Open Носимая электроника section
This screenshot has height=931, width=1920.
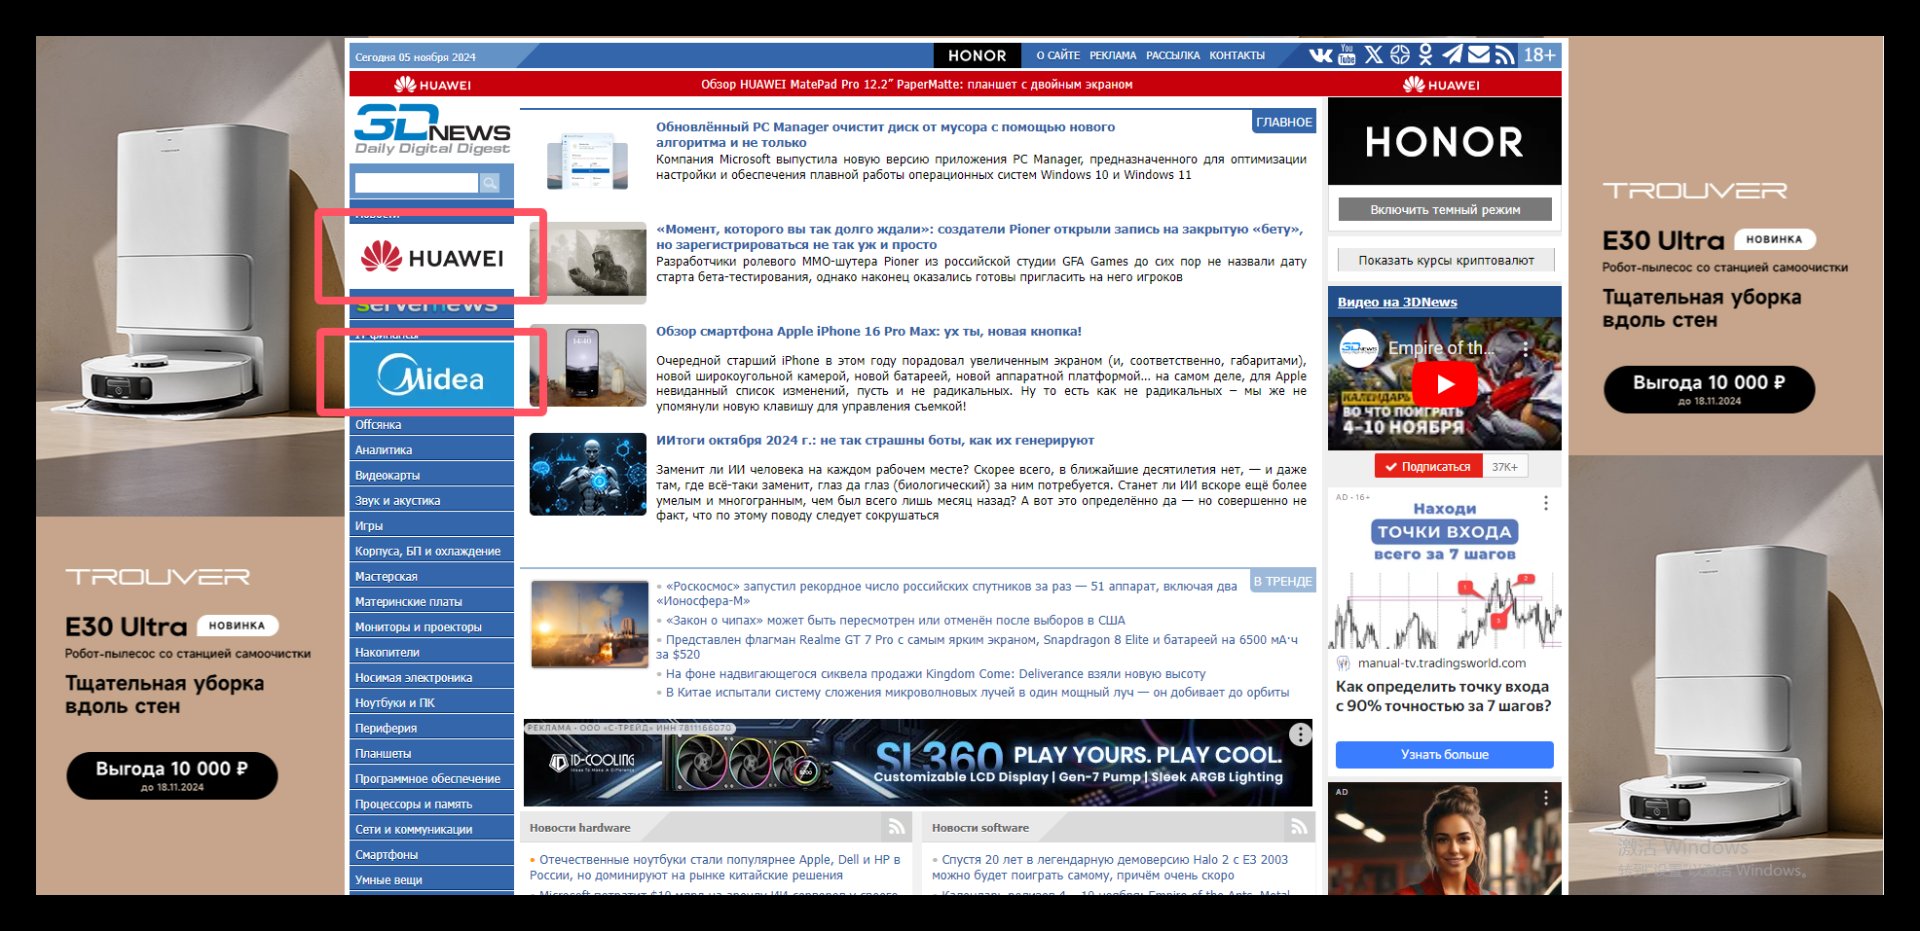[x=432, y=678]
